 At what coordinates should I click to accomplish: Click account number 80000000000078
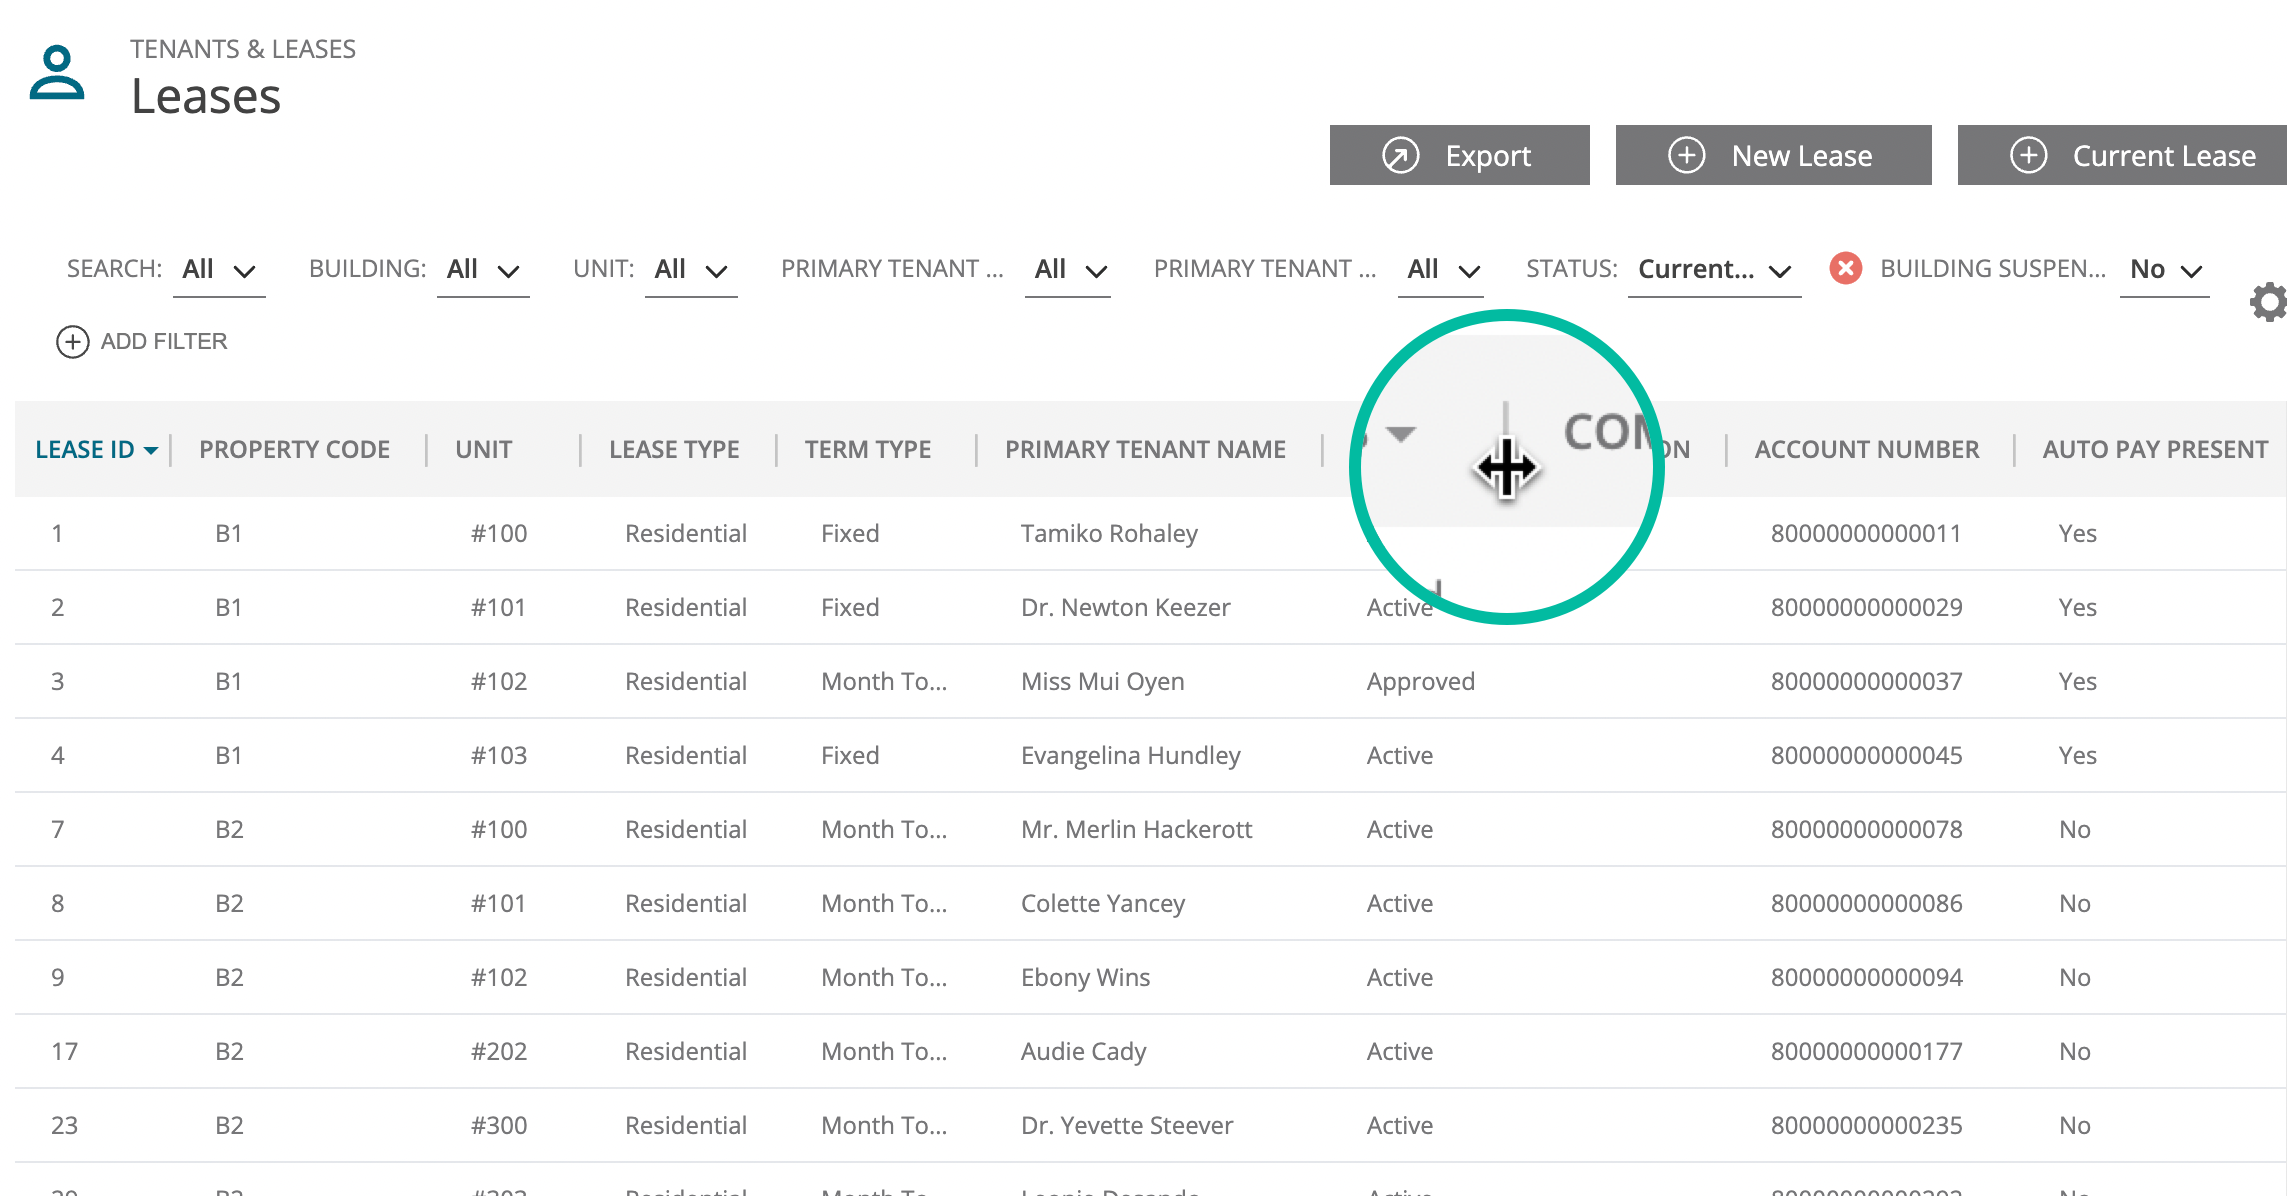(x=1866, y=830)
